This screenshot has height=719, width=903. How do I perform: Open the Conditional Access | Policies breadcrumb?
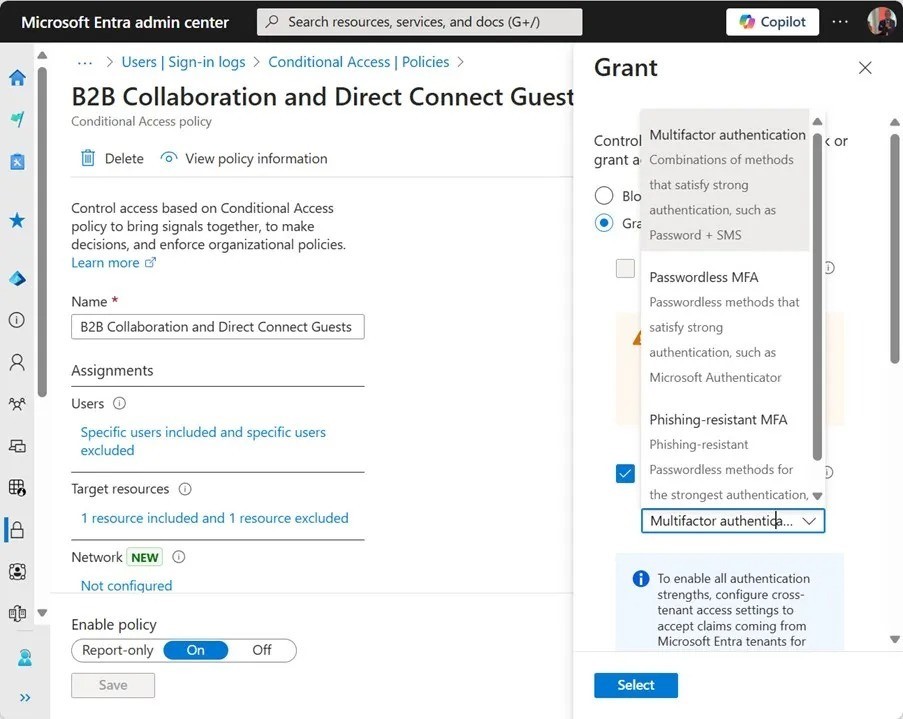click(x=358, y=62)
